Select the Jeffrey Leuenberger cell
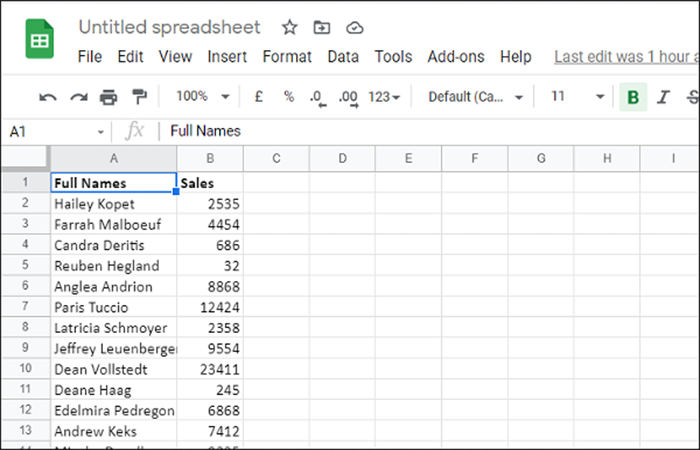This screenshot has height=450, width=700. tap(114, 348)
